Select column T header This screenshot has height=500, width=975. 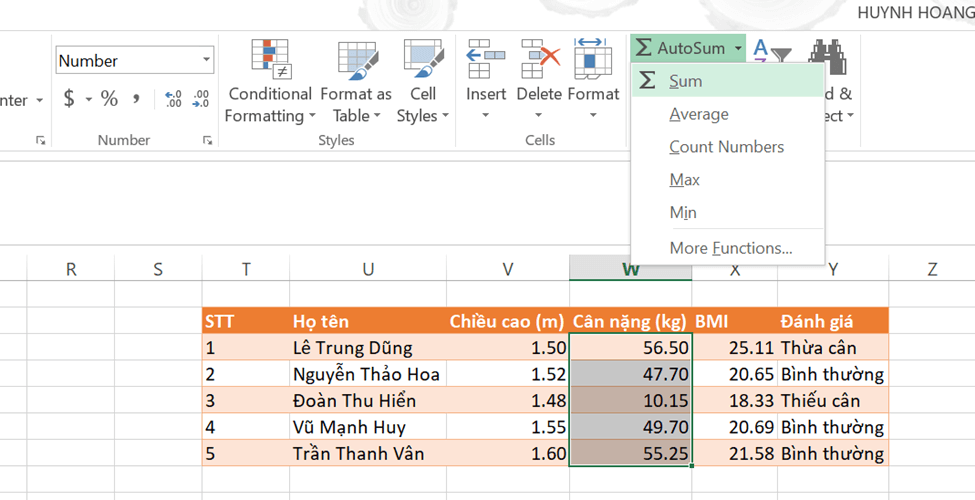click(246, 269)
